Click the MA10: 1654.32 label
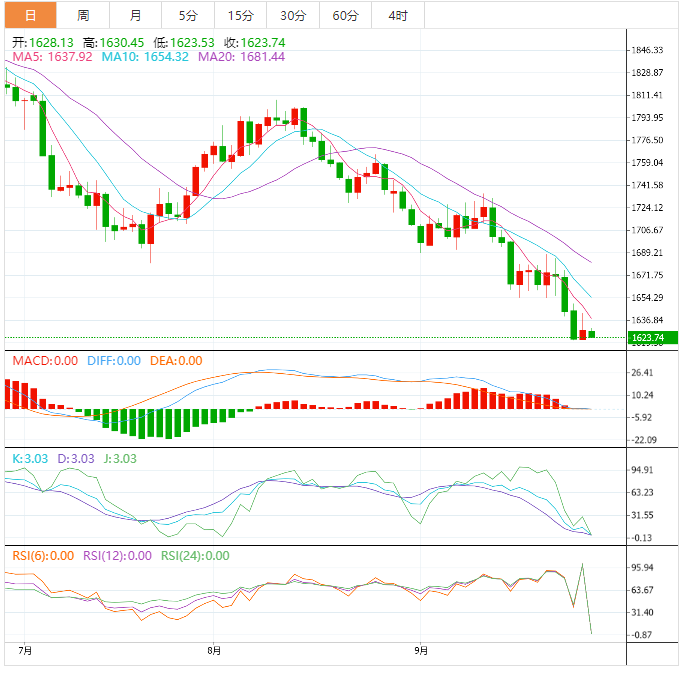Screen dimensions: 686x677 [145, 57]
